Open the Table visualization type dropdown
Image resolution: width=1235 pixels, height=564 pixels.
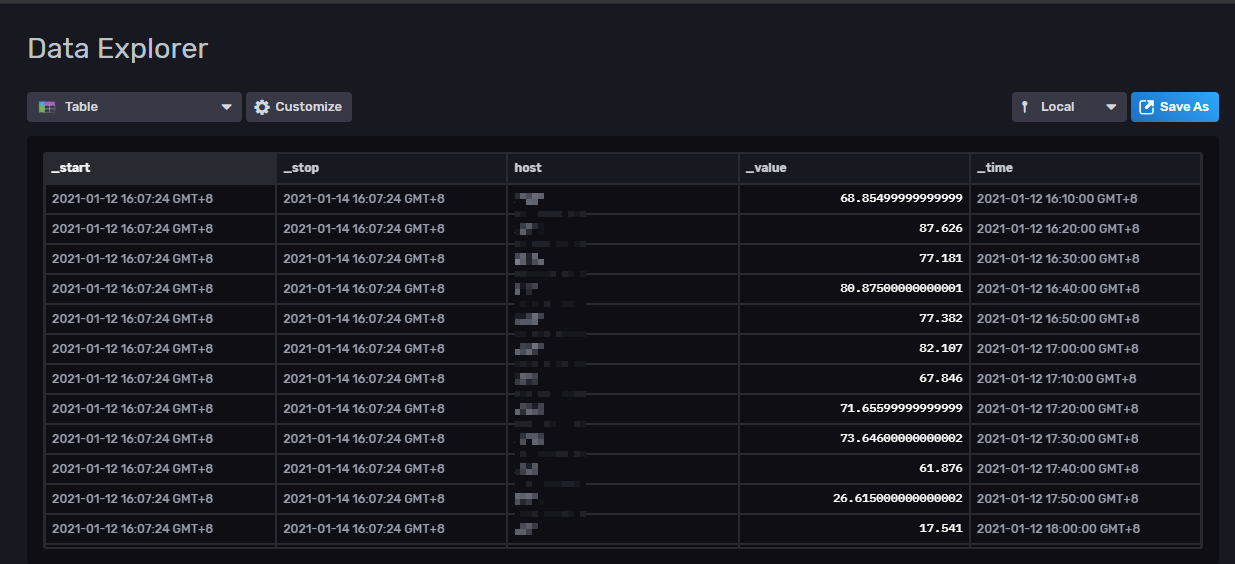[134, 107]
